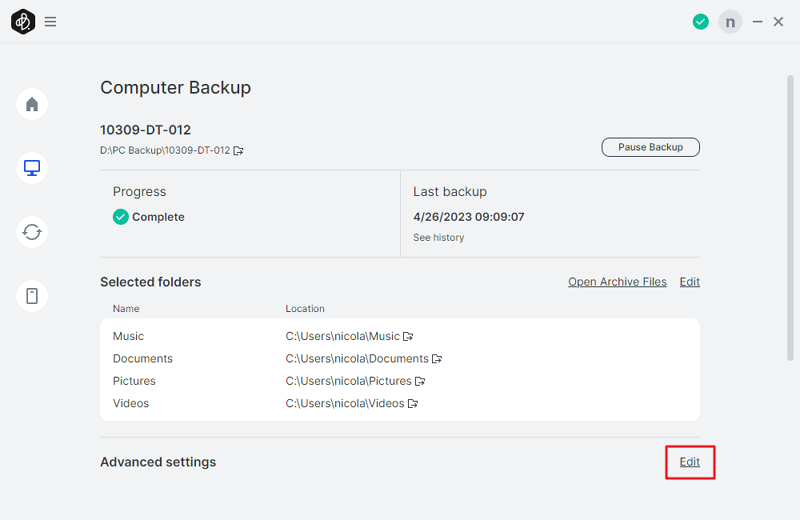Open Music folder location icon
This screenshot has width=800, height=520.
pyautogui.click(x=408, y=336)
